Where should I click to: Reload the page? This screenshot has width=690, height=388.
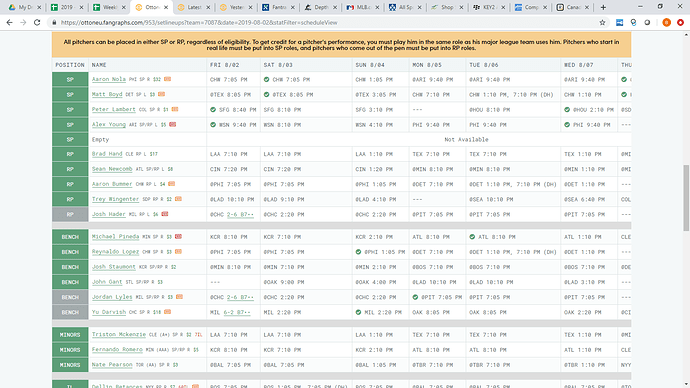coord(37,22)
